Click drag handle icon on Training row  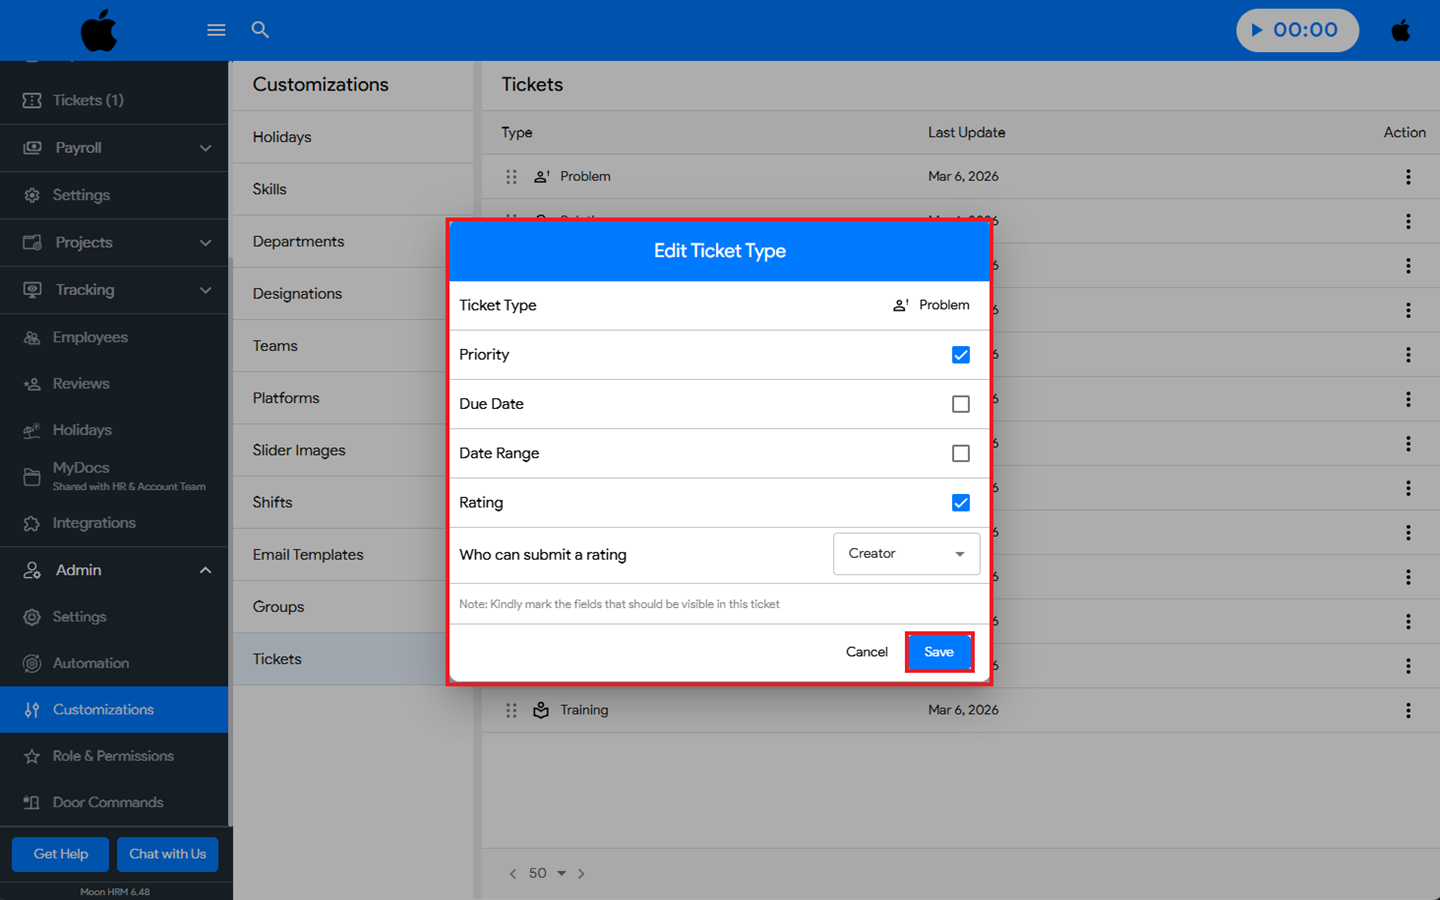(x=511, y=710)
